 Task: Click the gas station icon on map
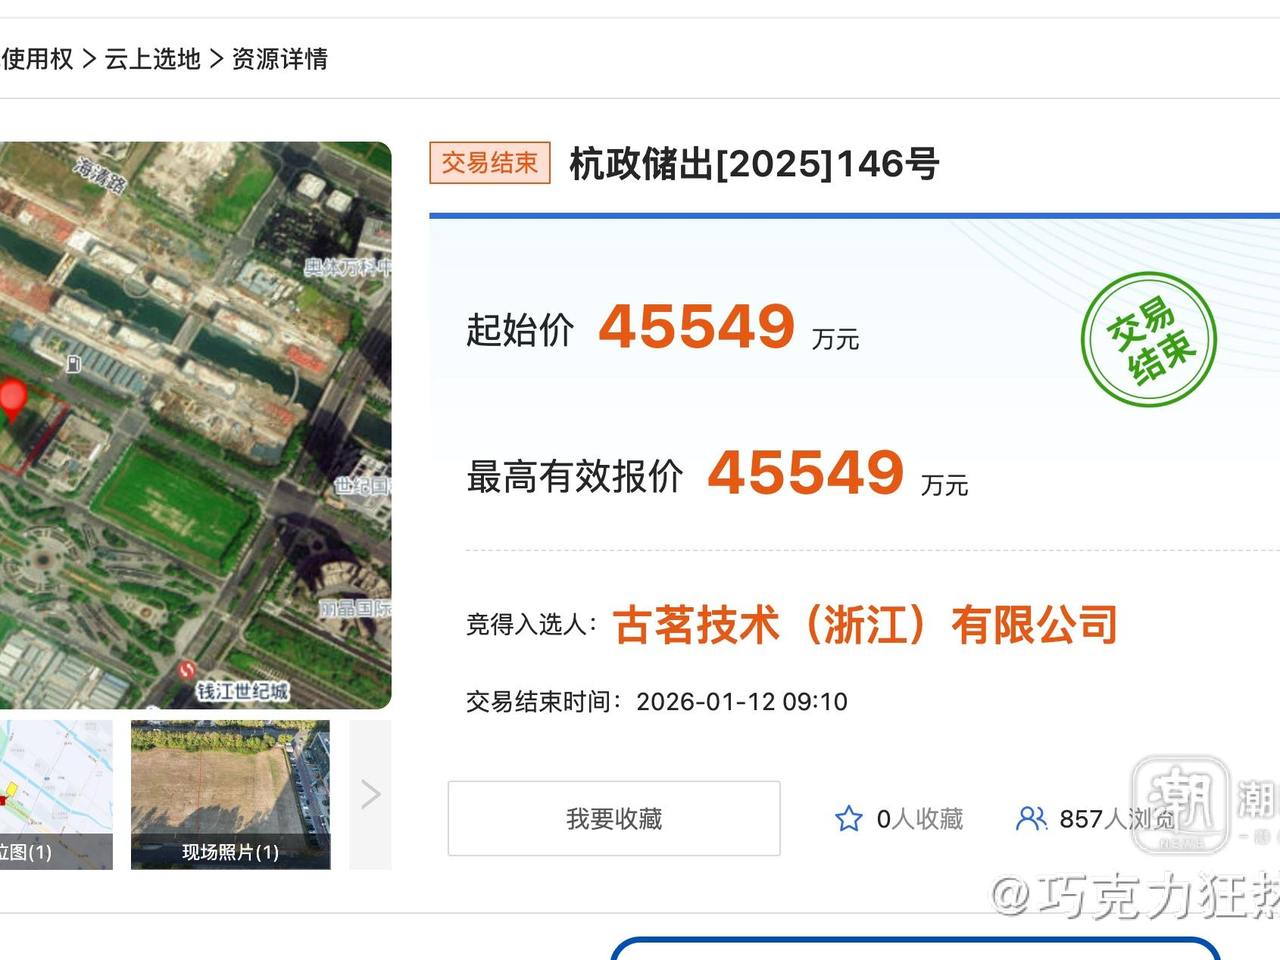(x=73, y=363)
